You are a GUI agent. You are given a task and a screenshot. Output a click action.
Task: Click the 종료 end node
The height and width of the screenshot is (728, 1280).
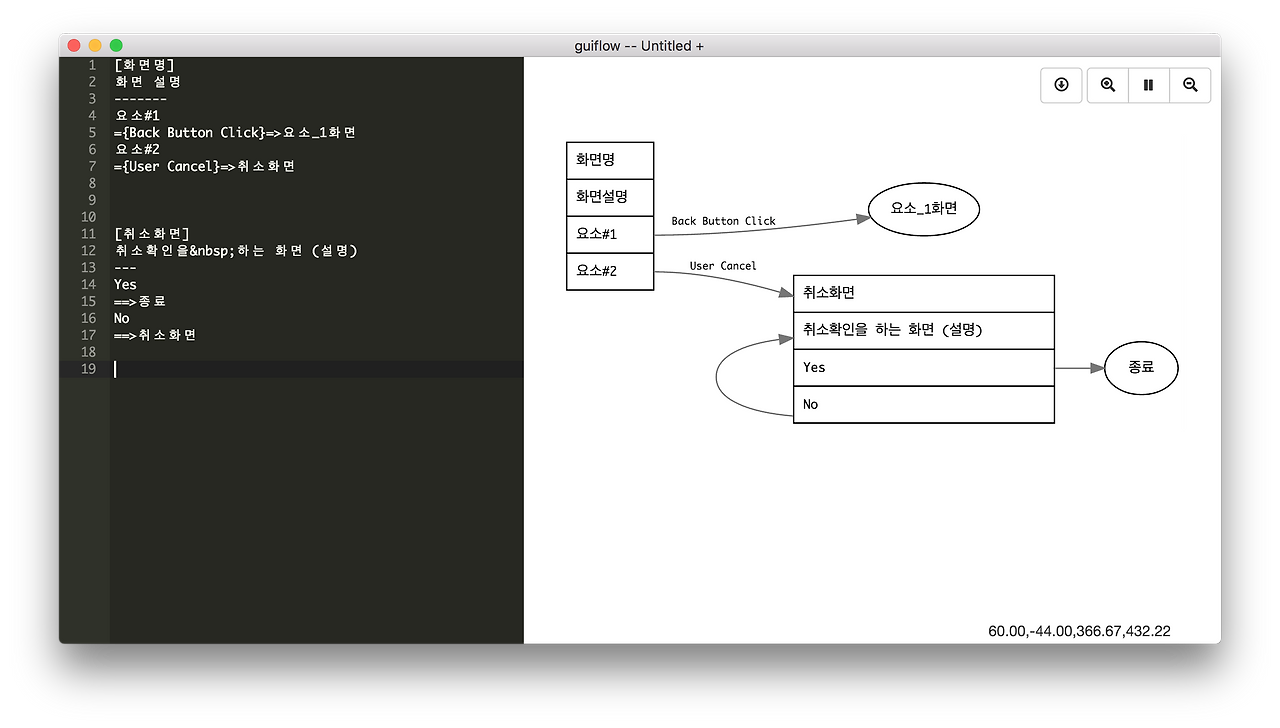click(x=1141, y=368)
